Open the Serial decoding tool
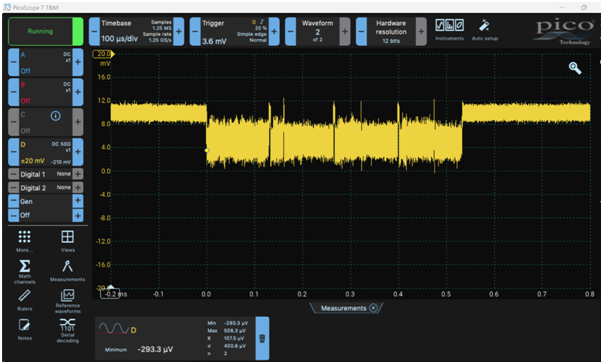 67,325
